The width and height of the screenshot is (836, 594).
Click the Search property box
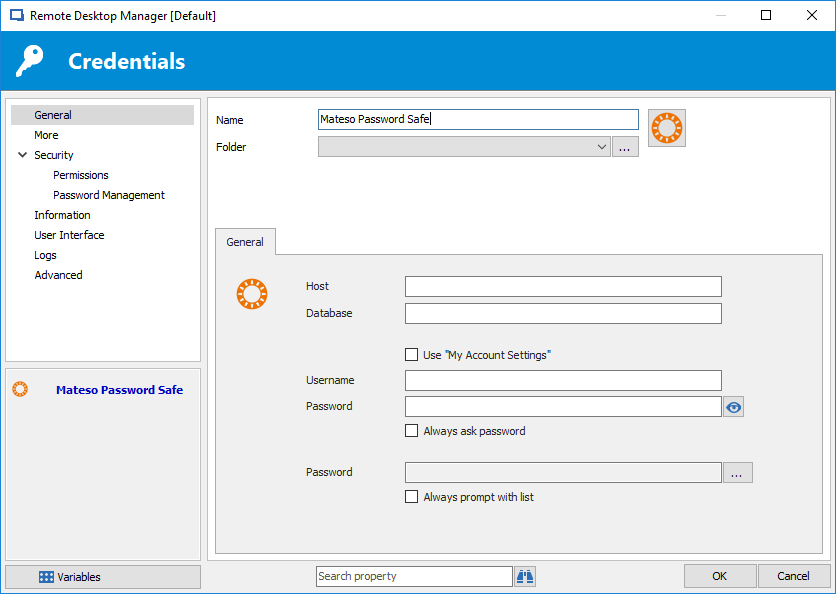[414, 576]
